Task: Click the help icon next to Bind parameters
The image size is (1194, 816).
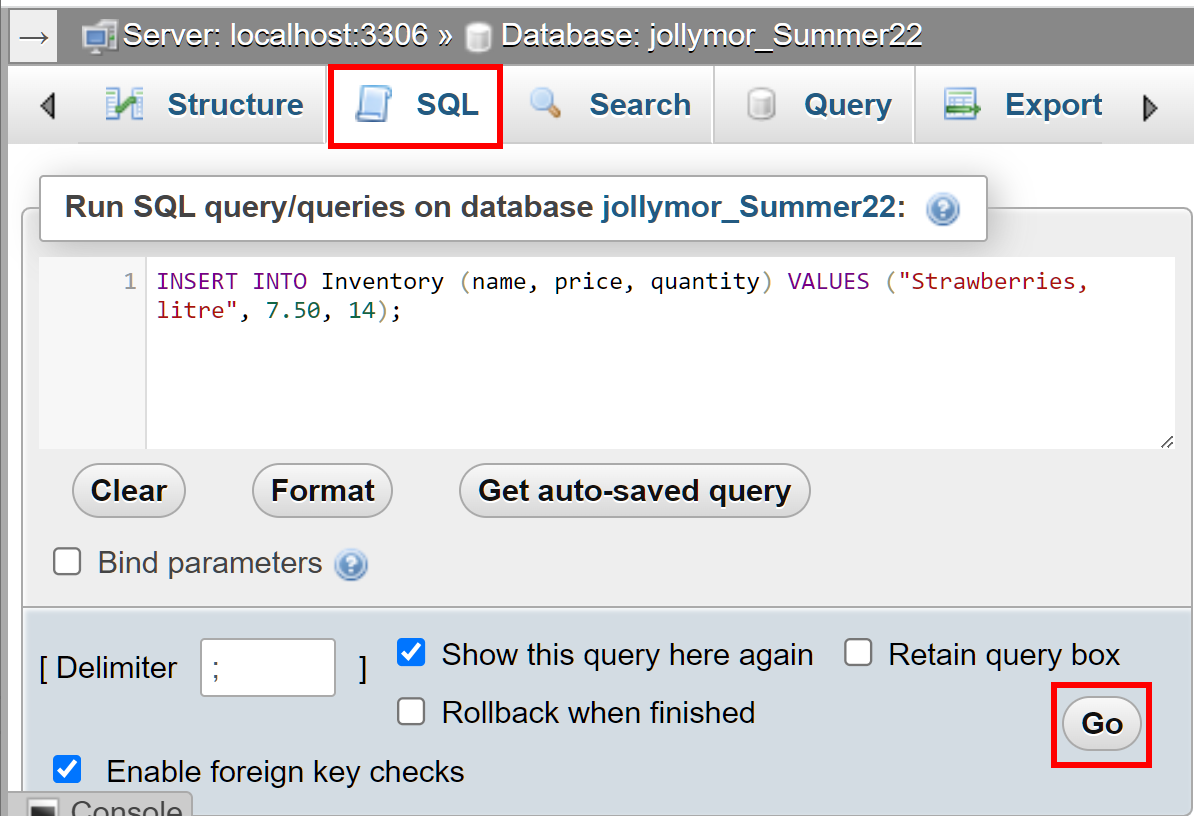Action: tap(351, 564)
